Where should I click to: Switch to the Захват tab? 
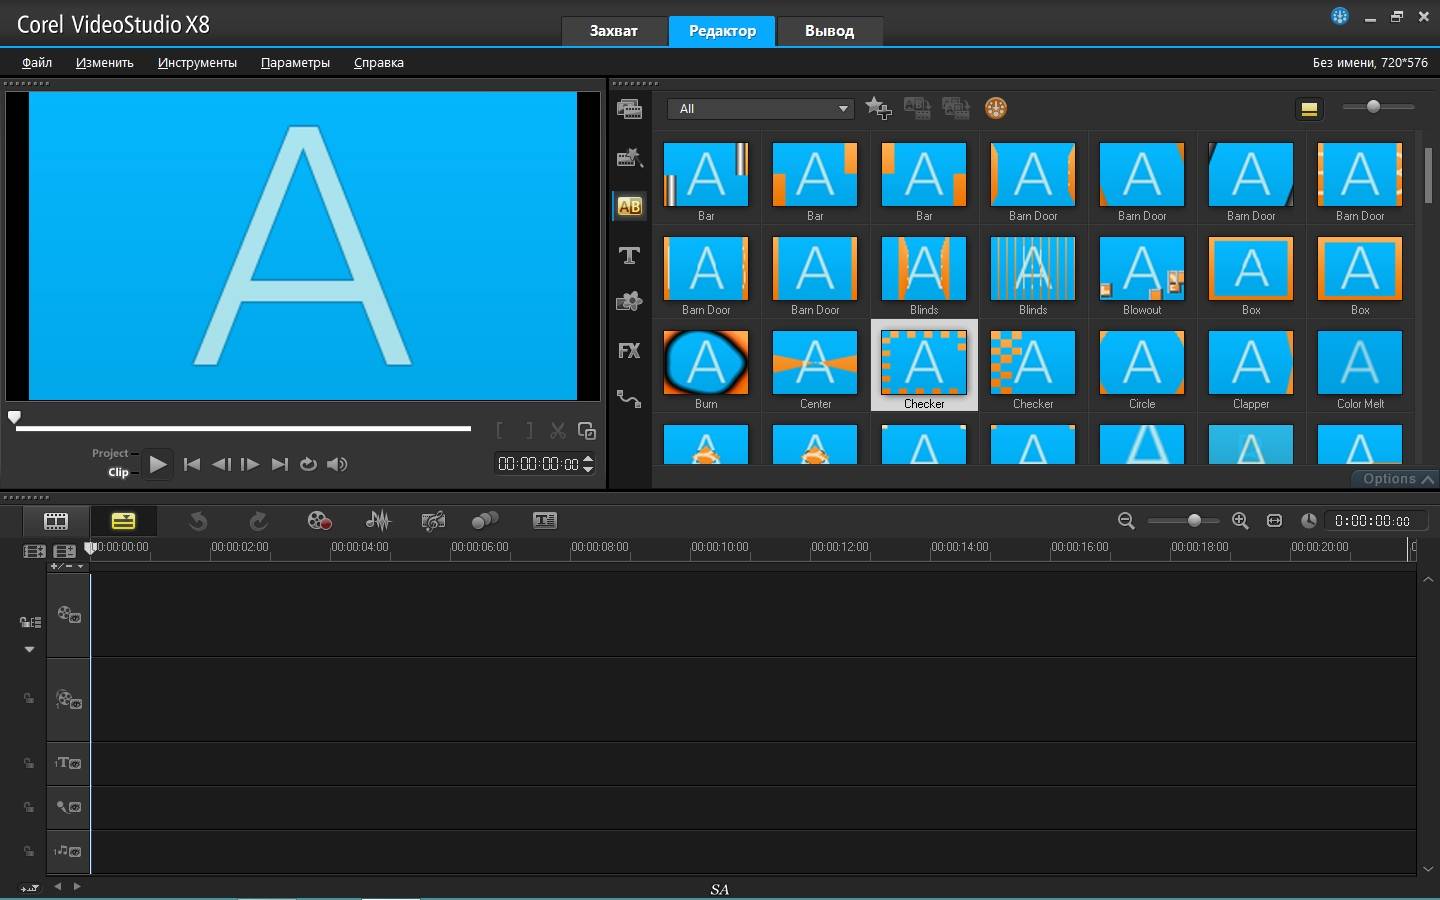[x=614, y=31]
